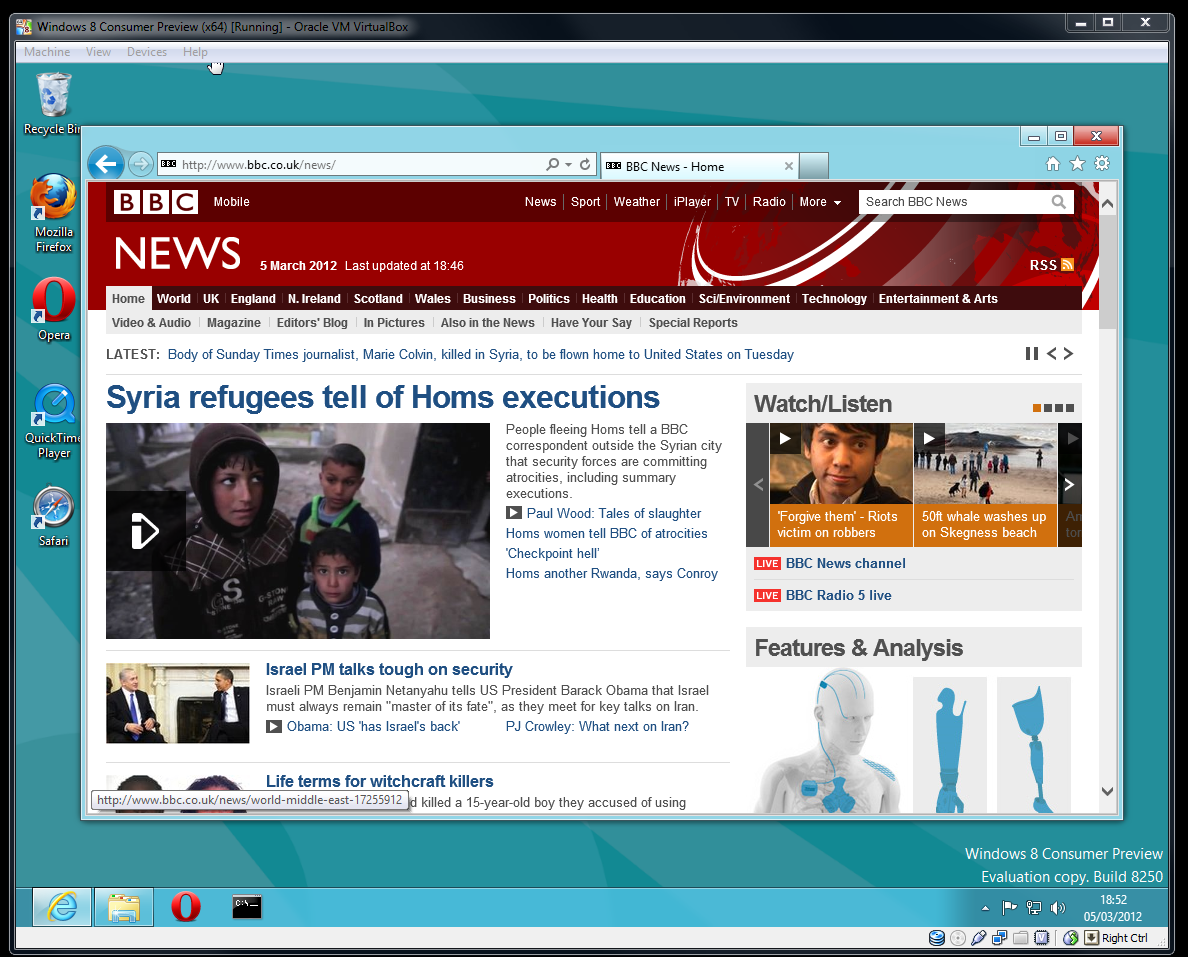Viewport: 1188px width, 957px height.
Task: Click the BBC search magnifier icon
Action: (1058, 202)
